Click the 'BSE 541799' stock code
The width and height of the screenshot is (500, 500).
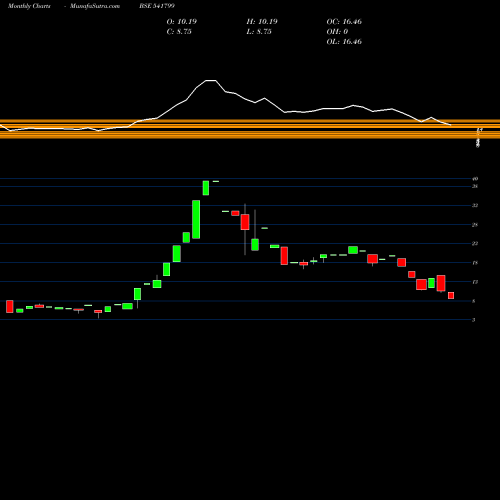pos(157,6)
